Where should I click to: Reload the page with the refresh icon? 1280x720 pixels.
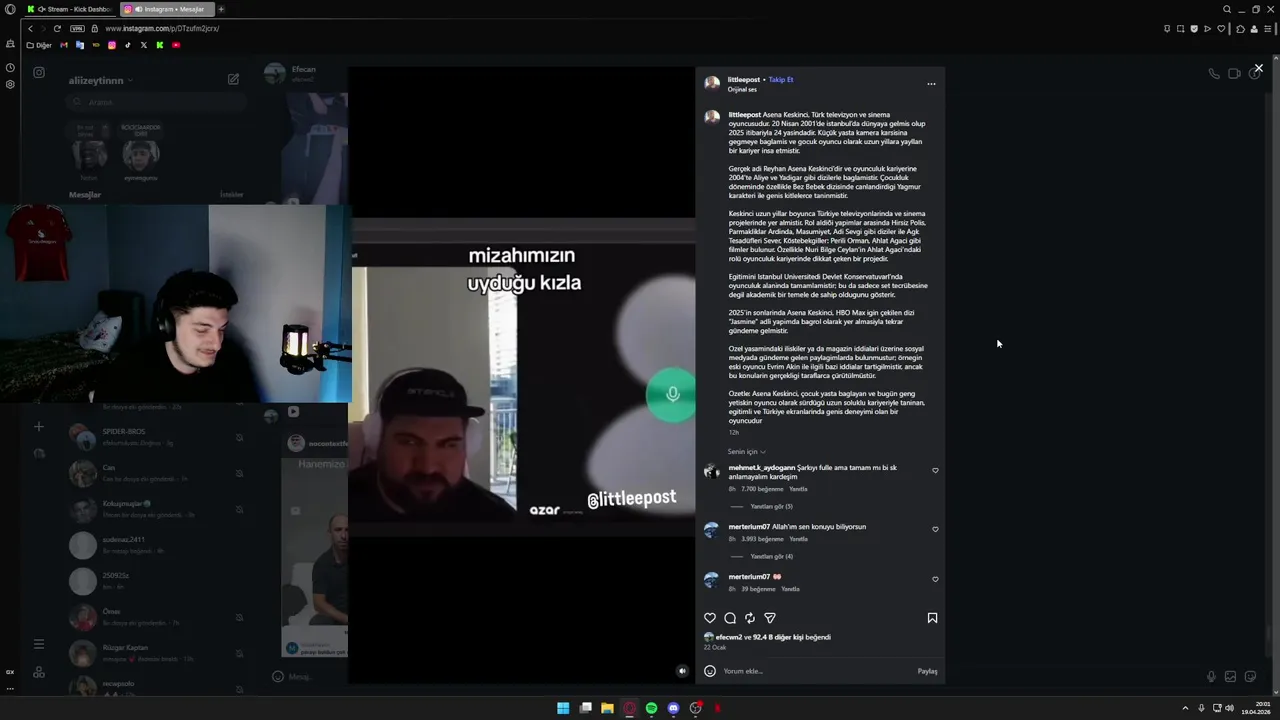click(57, 28)
